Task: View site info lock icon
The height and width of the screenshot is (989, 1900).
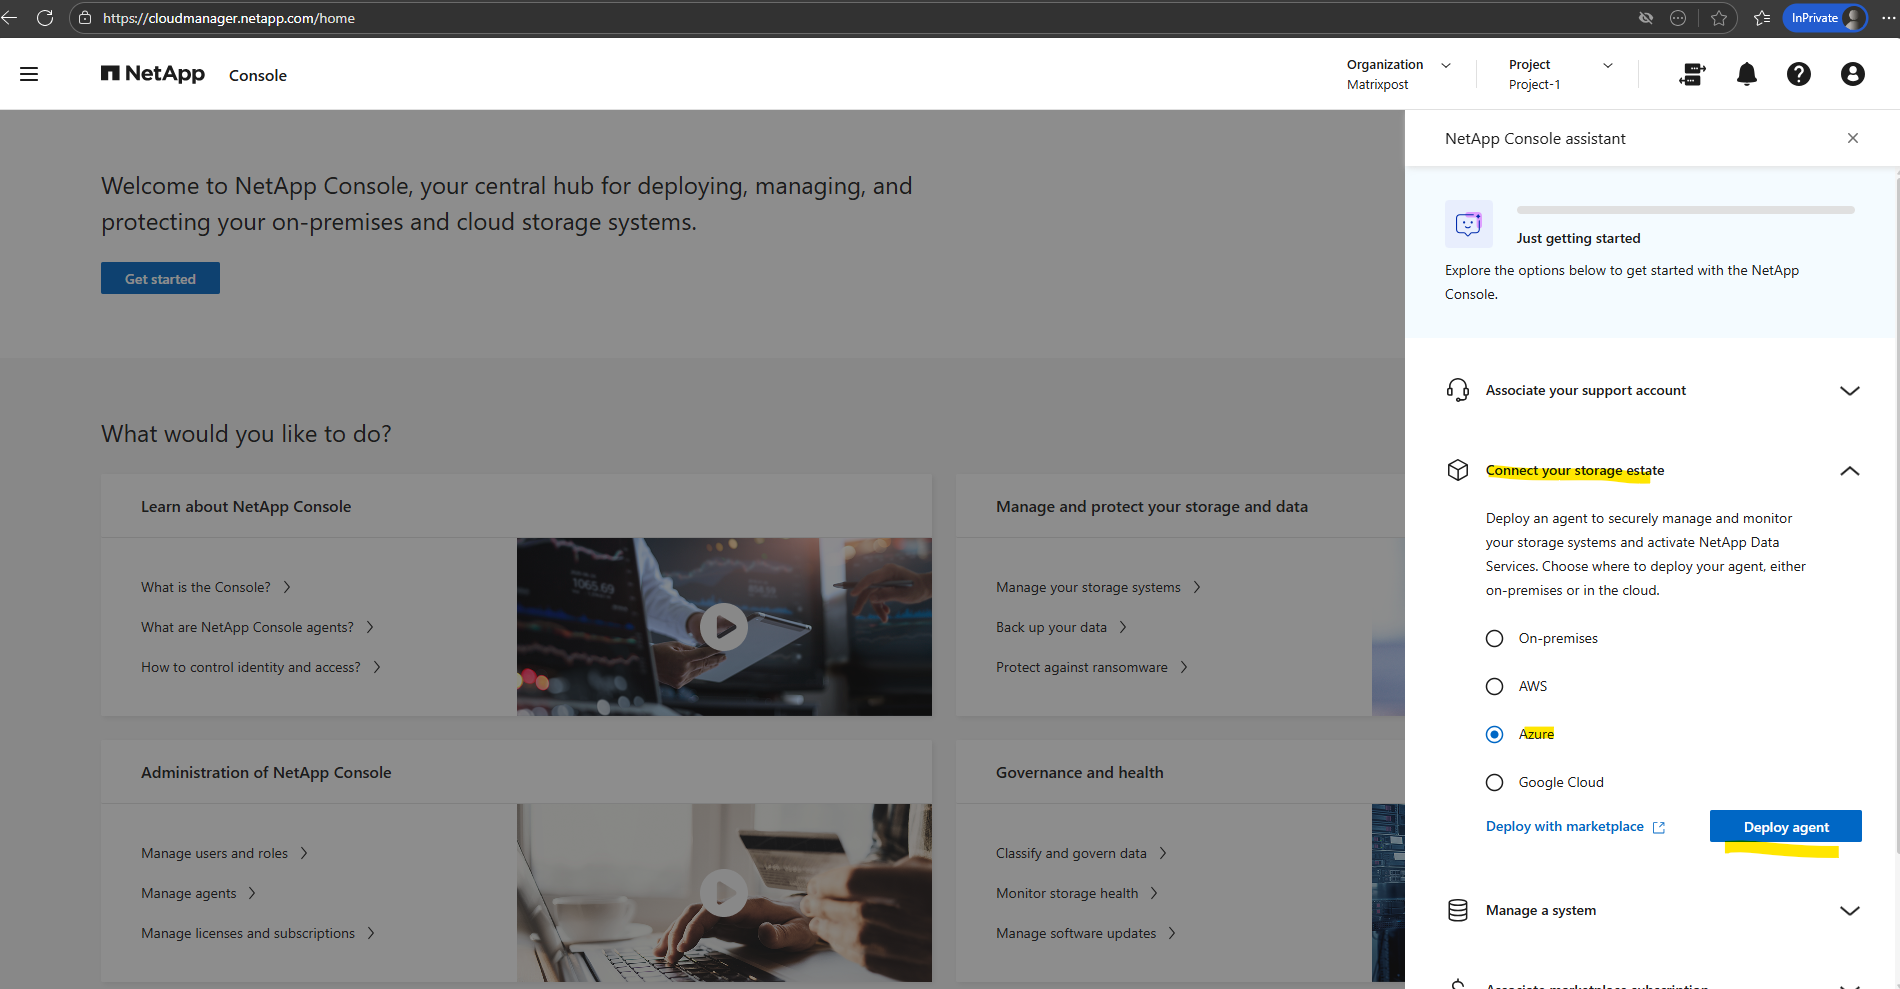Action: tap(85, 18)
